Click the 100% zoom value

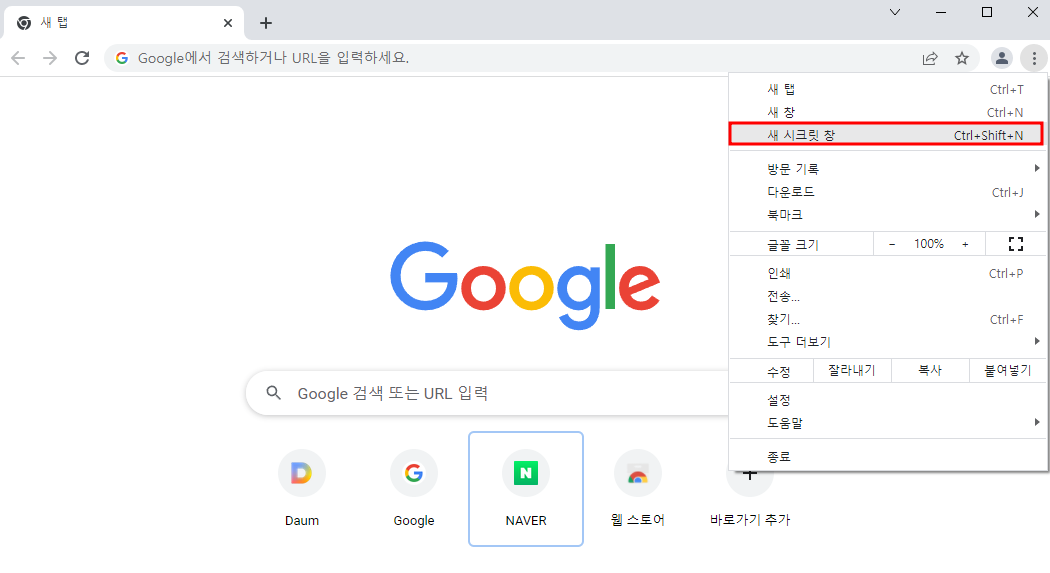click(929, 244)
